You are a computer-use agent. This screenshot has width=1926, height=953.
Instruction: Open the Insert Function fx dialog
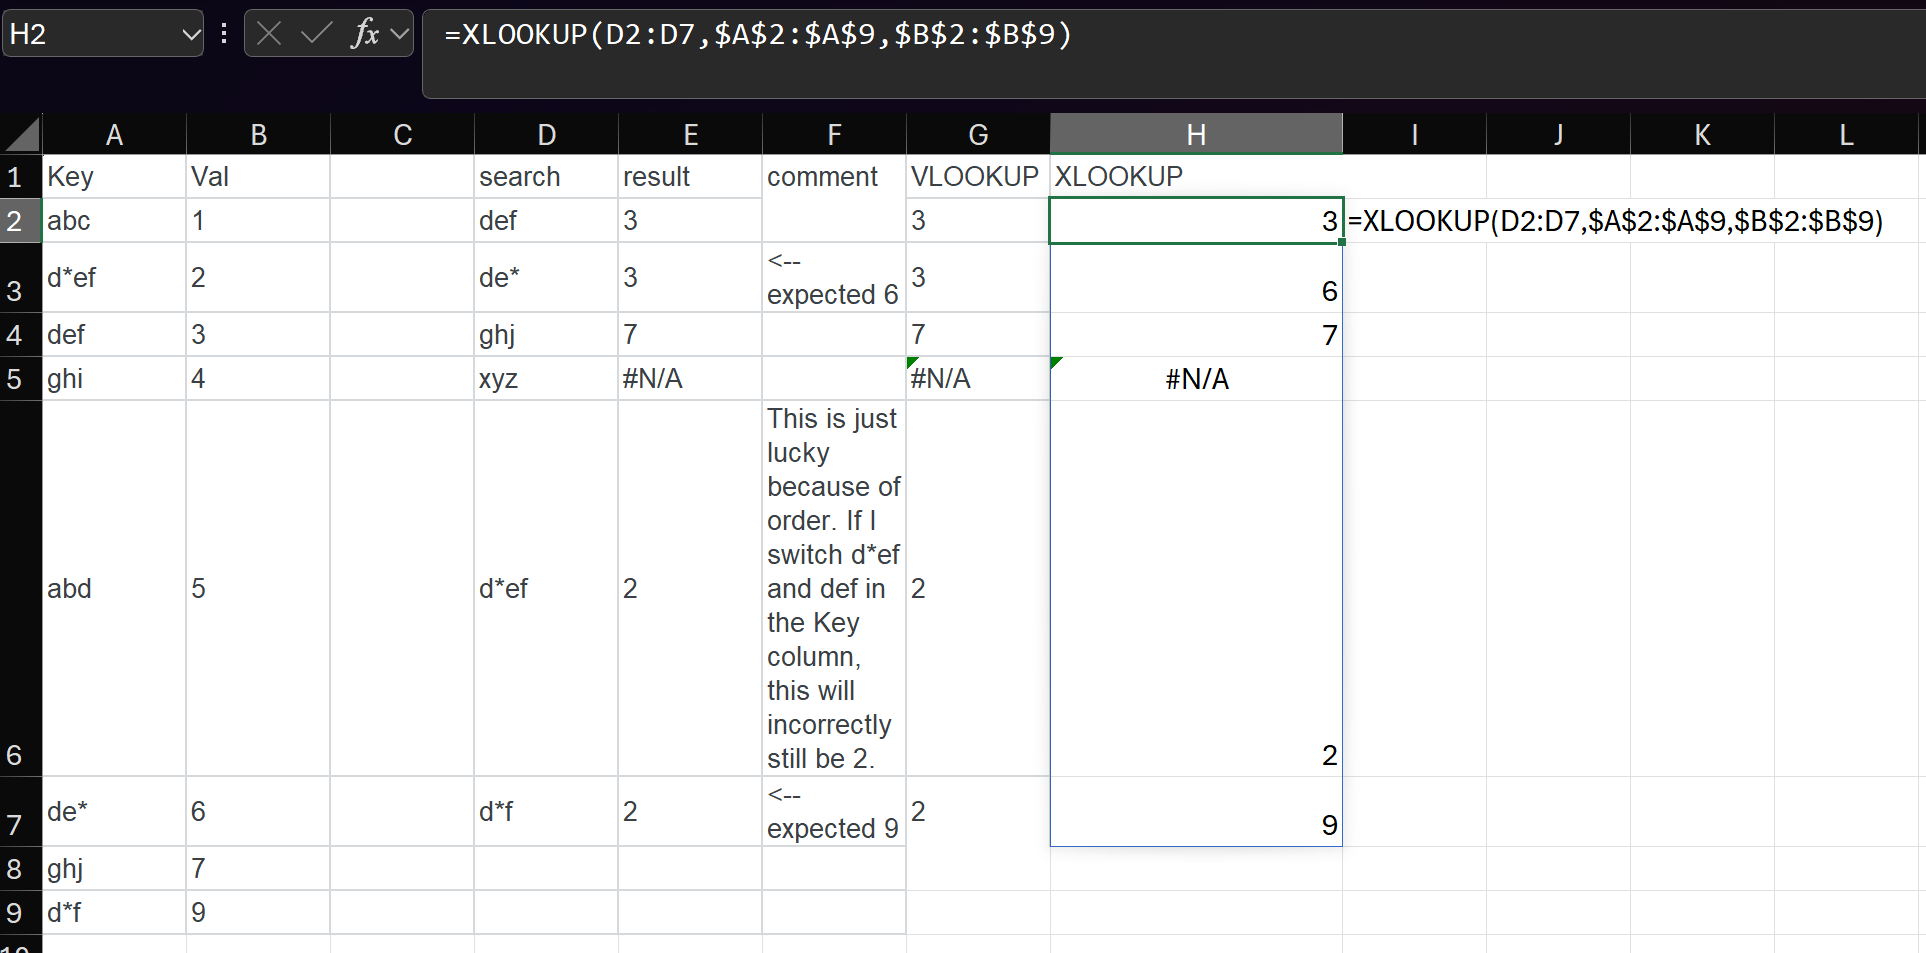[x=365, y=34]
